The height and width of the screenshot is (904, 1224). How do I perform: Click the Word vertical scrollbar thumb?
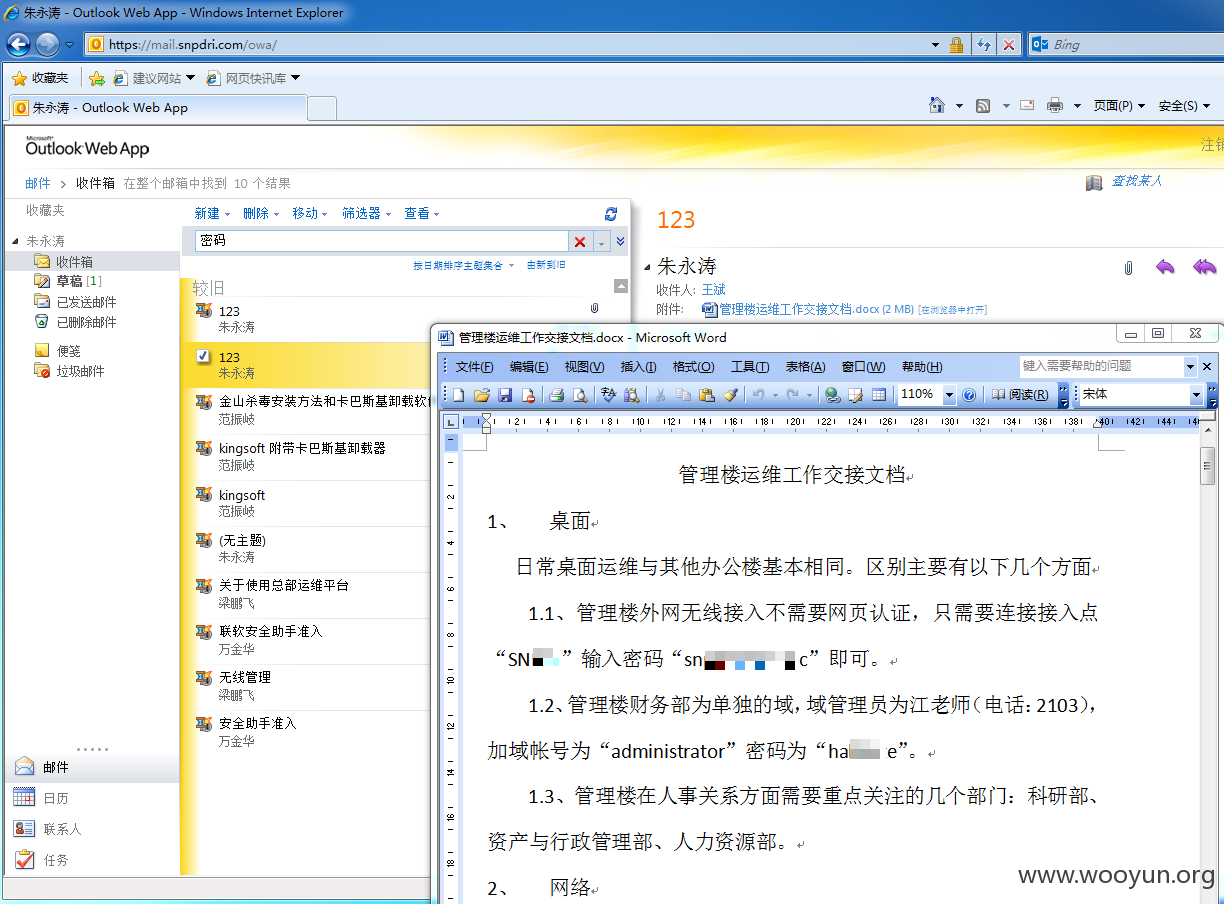[x=1208, y=467]
